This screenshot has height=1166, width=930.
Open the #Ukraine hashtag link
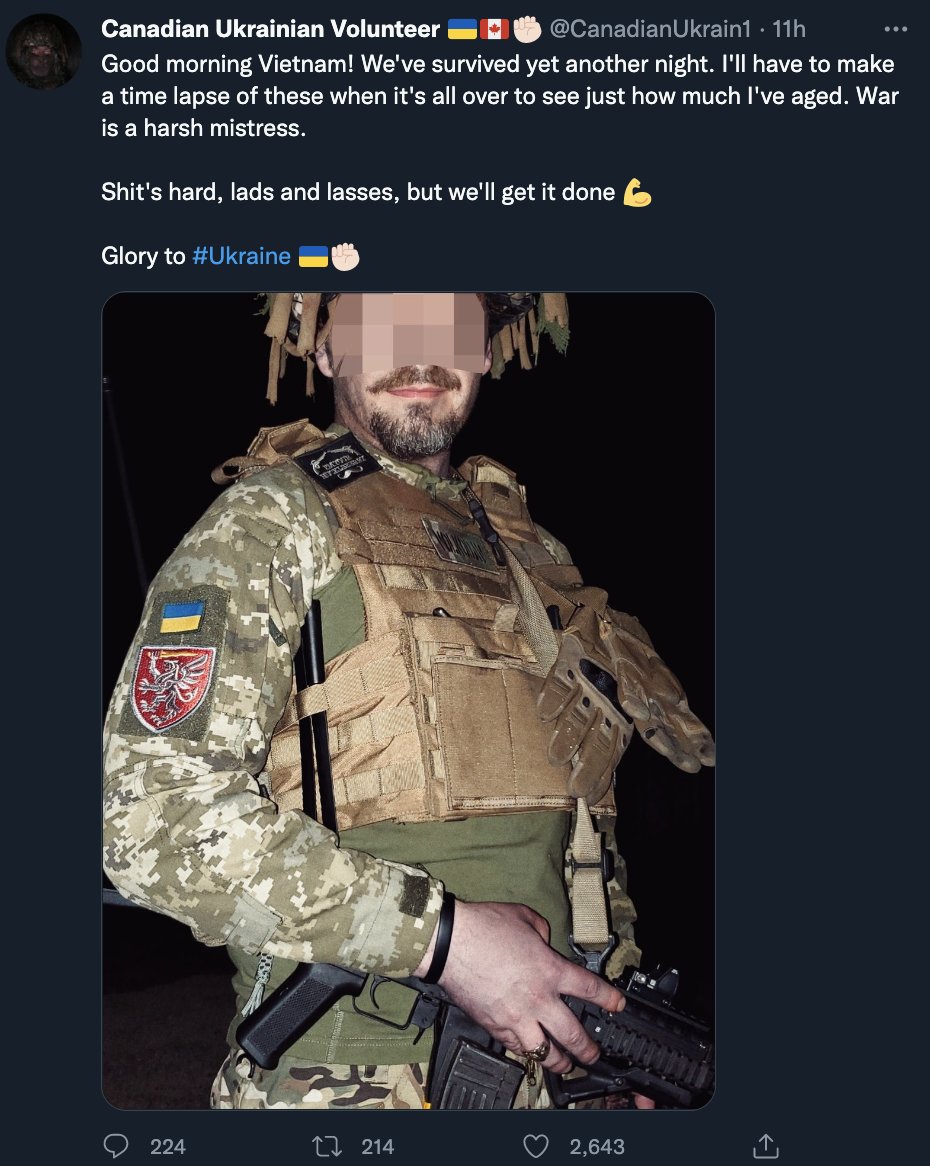[242, 256]
